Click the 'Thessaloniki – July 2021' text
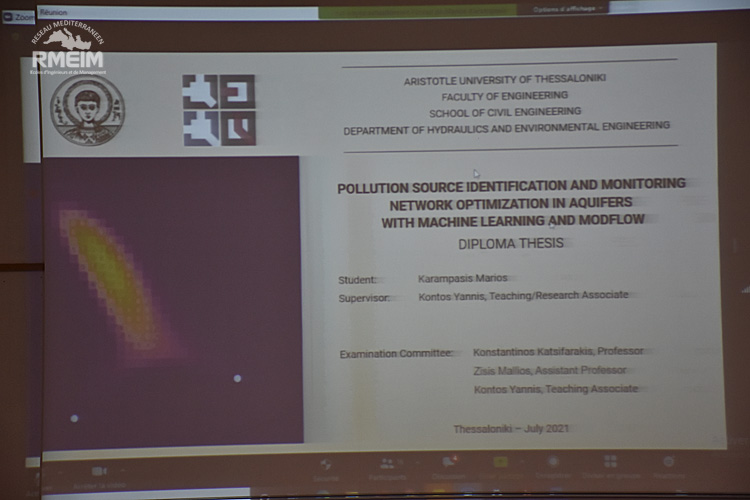750x500 pixels. tap(511, 428)
